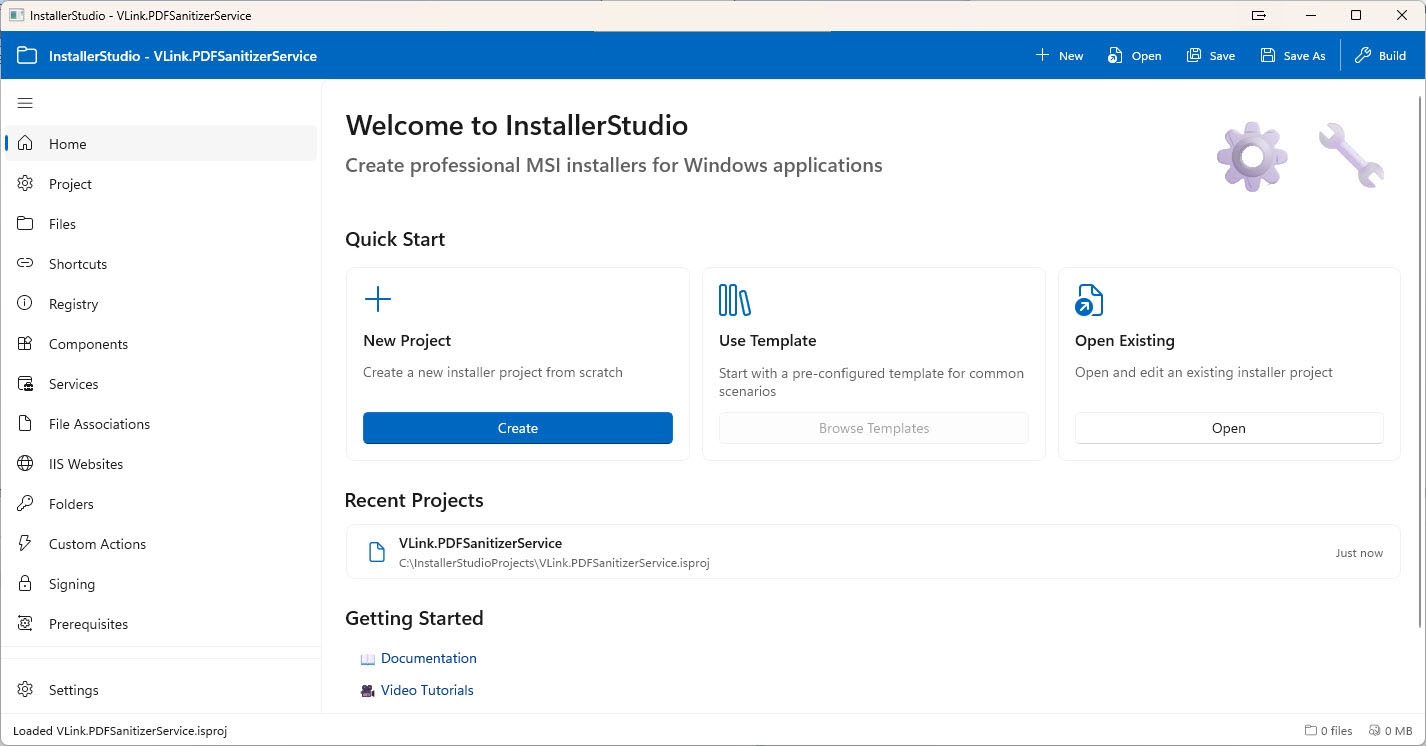Select the Components section

(x=88, y=343)
